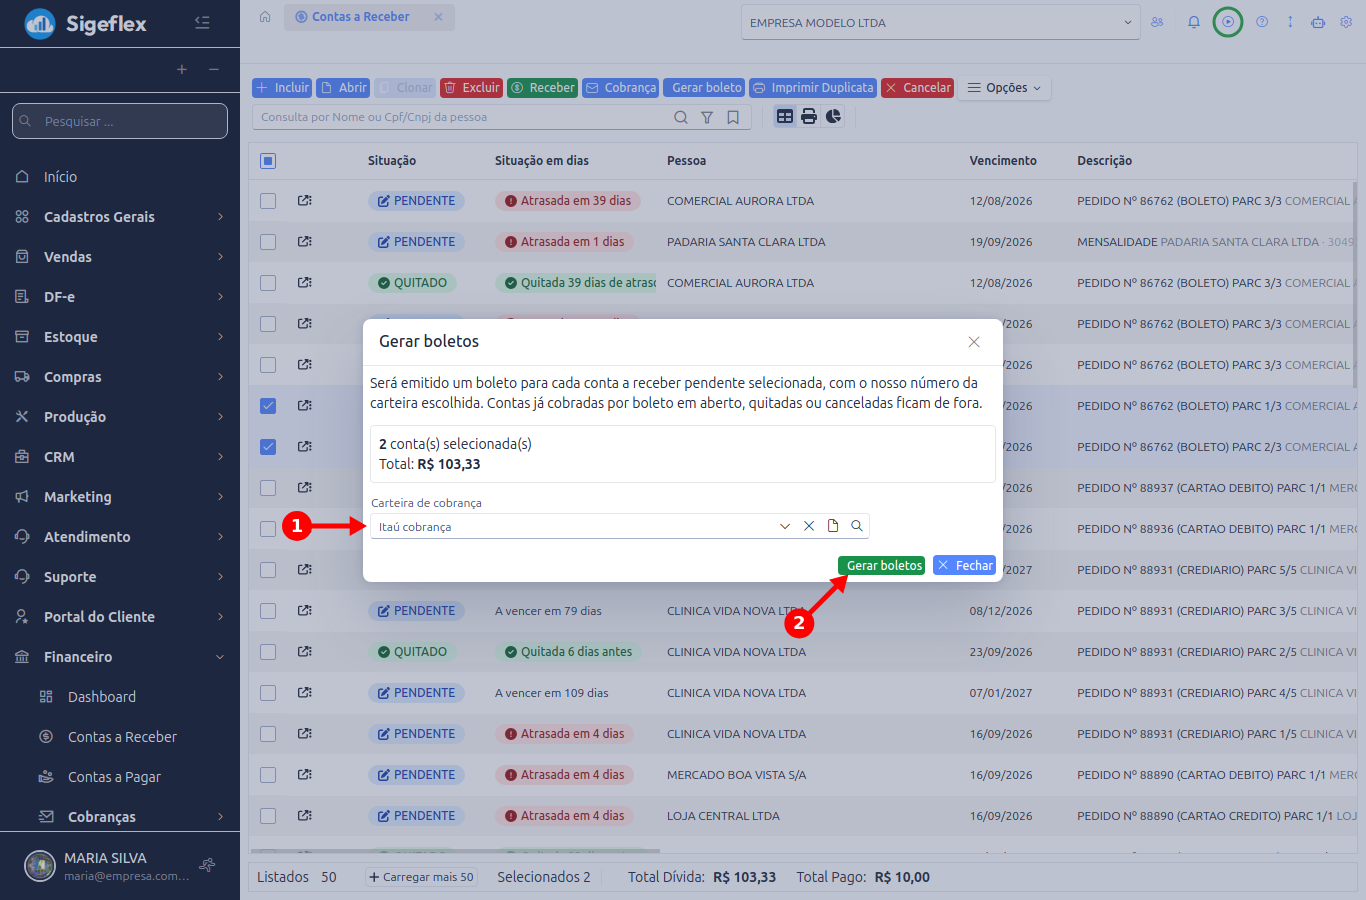Click the green Receber button
The image size is (1366, 900).
pos(542,88)
